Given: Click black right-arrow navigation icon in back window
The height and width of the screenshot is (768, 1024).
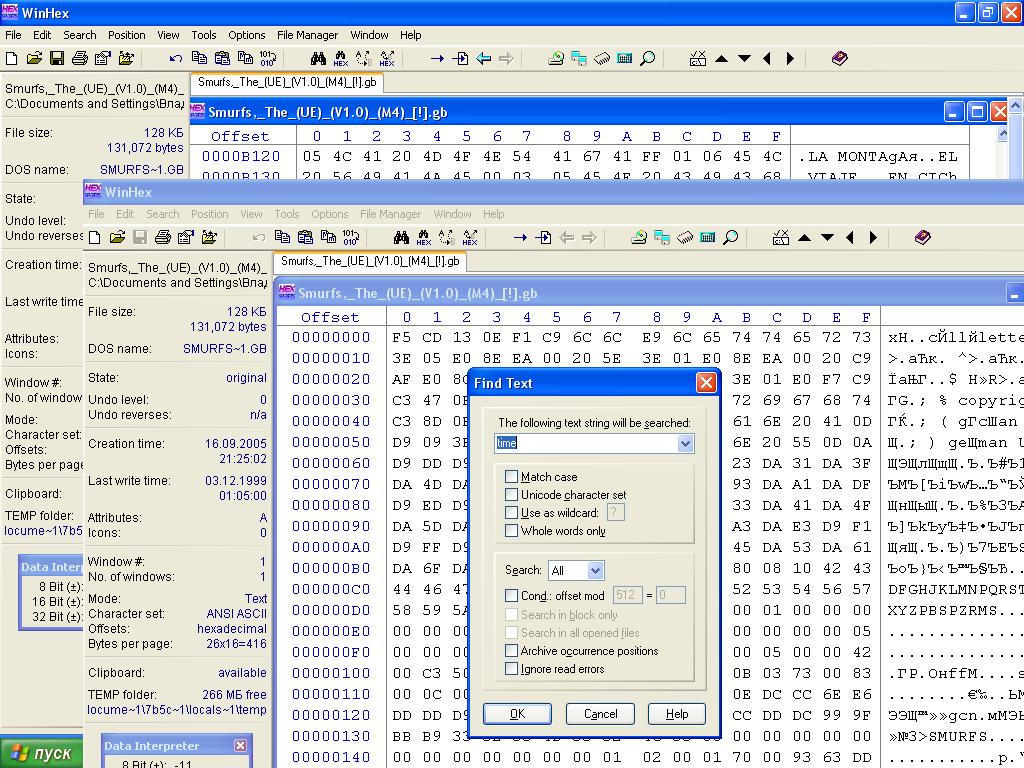Looking at the screenshot, I should point(790,59).
